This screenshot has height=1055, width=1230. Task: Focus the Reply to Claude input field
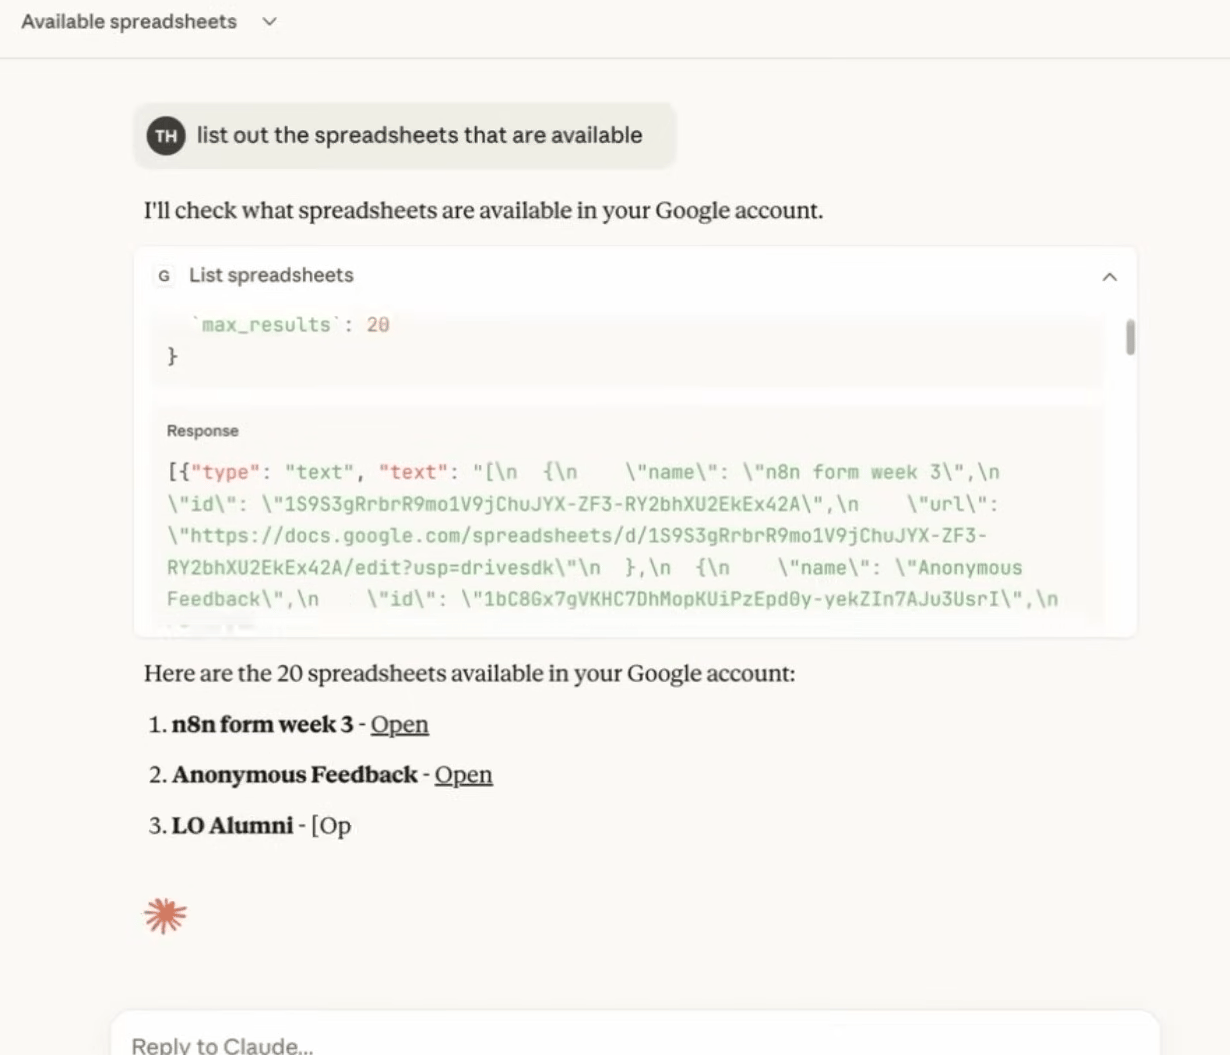tap(600, 1044)
